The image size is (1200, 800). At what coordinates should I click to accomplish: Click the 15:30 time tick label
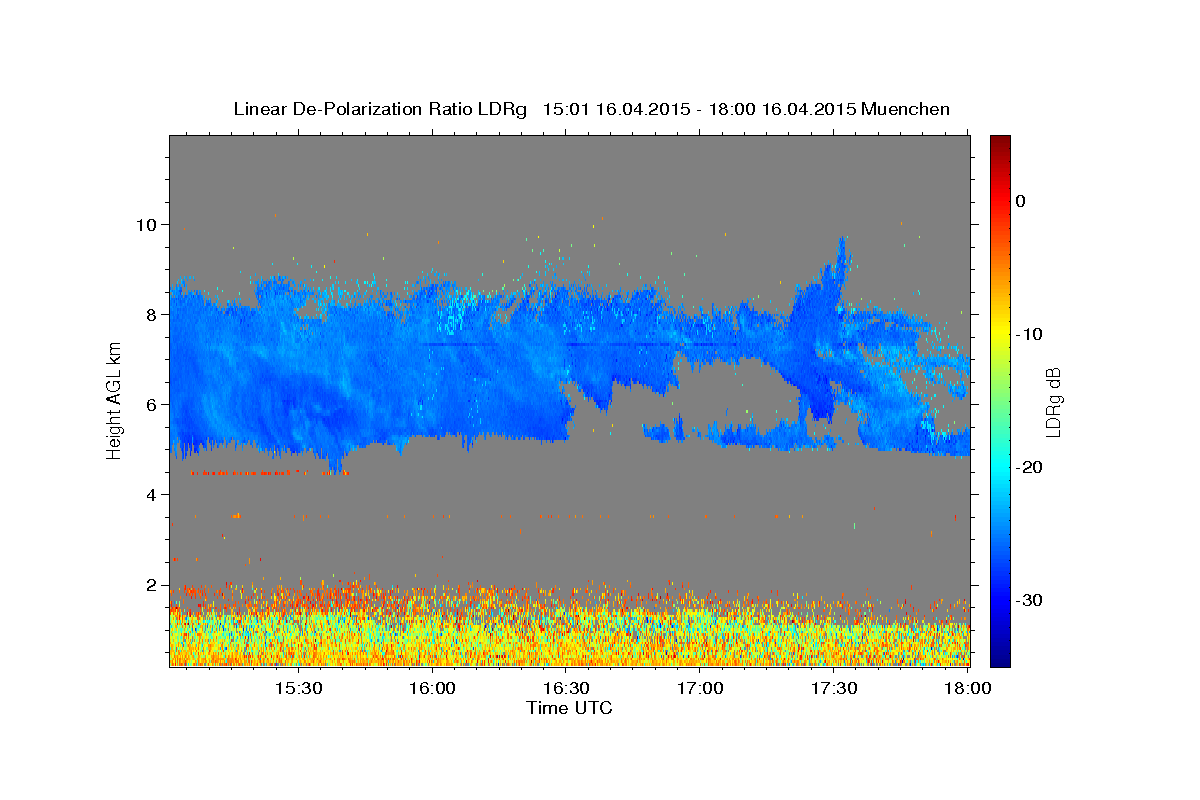point(298,688)
